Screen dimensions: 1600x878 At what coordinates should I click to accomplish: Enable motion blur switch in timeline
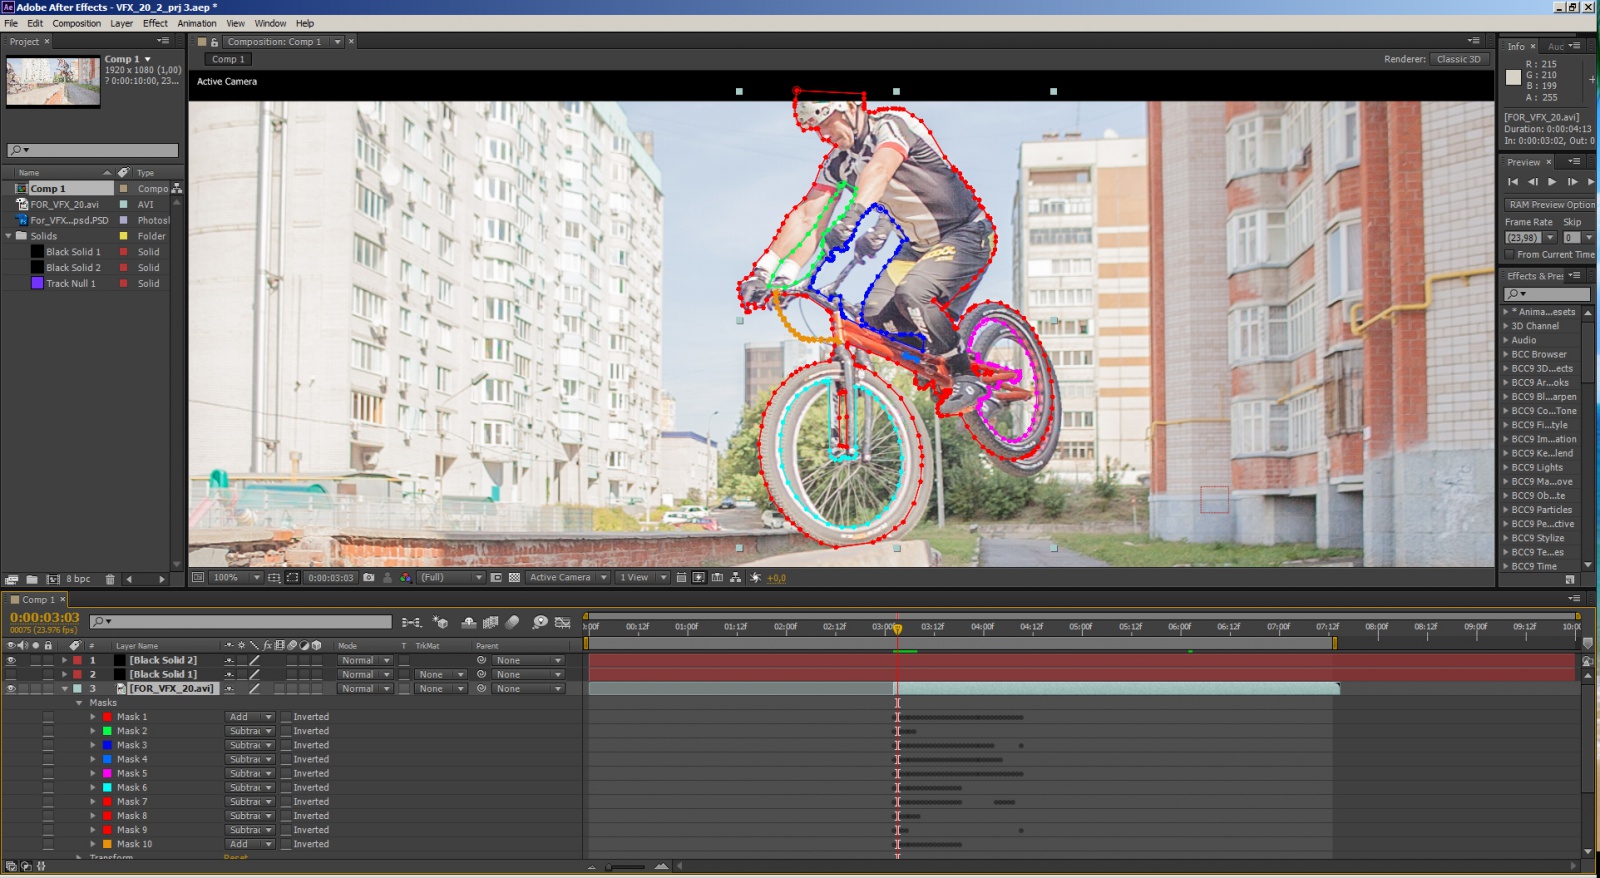pyautogui.click(x=512, y=622)
